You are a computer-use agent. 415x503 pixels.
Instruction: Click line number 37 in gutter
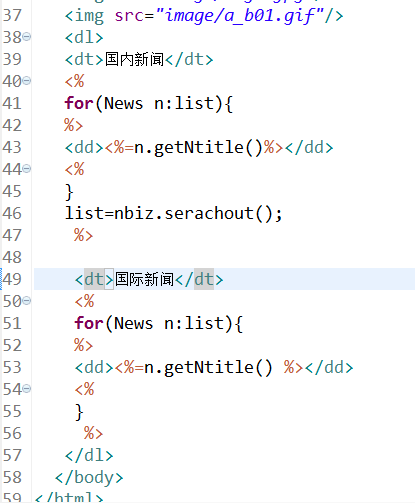[x=12, y=15]
